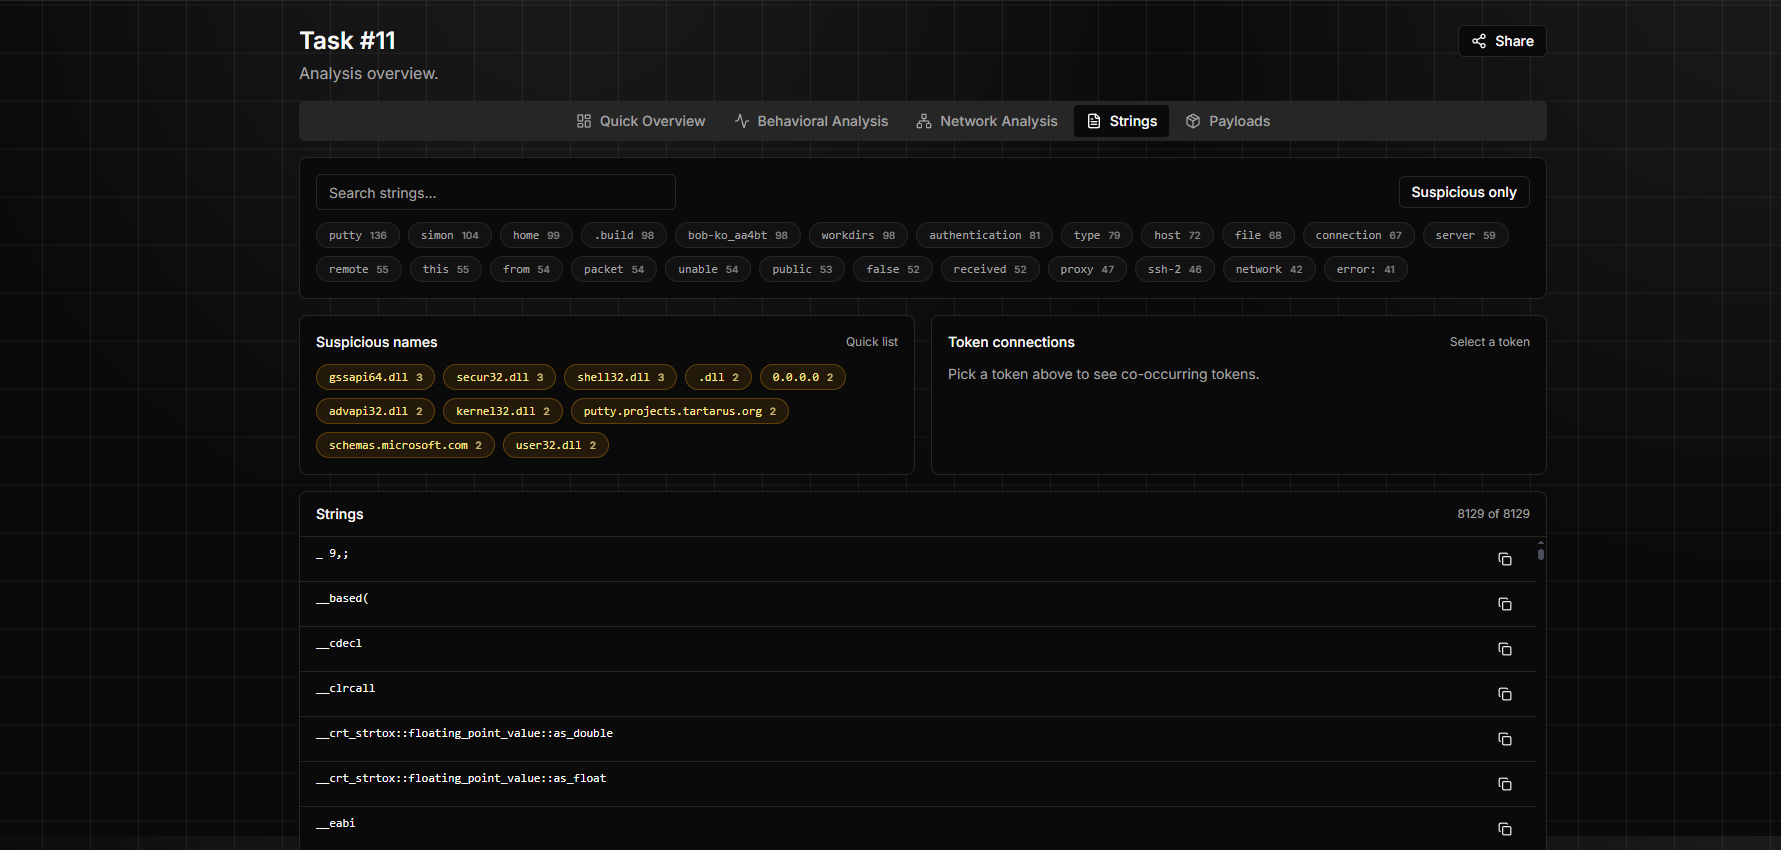1781x850 pixels.
Task: Pick the schemas.microsoft.com chip
Action: (x=405, y=445)
